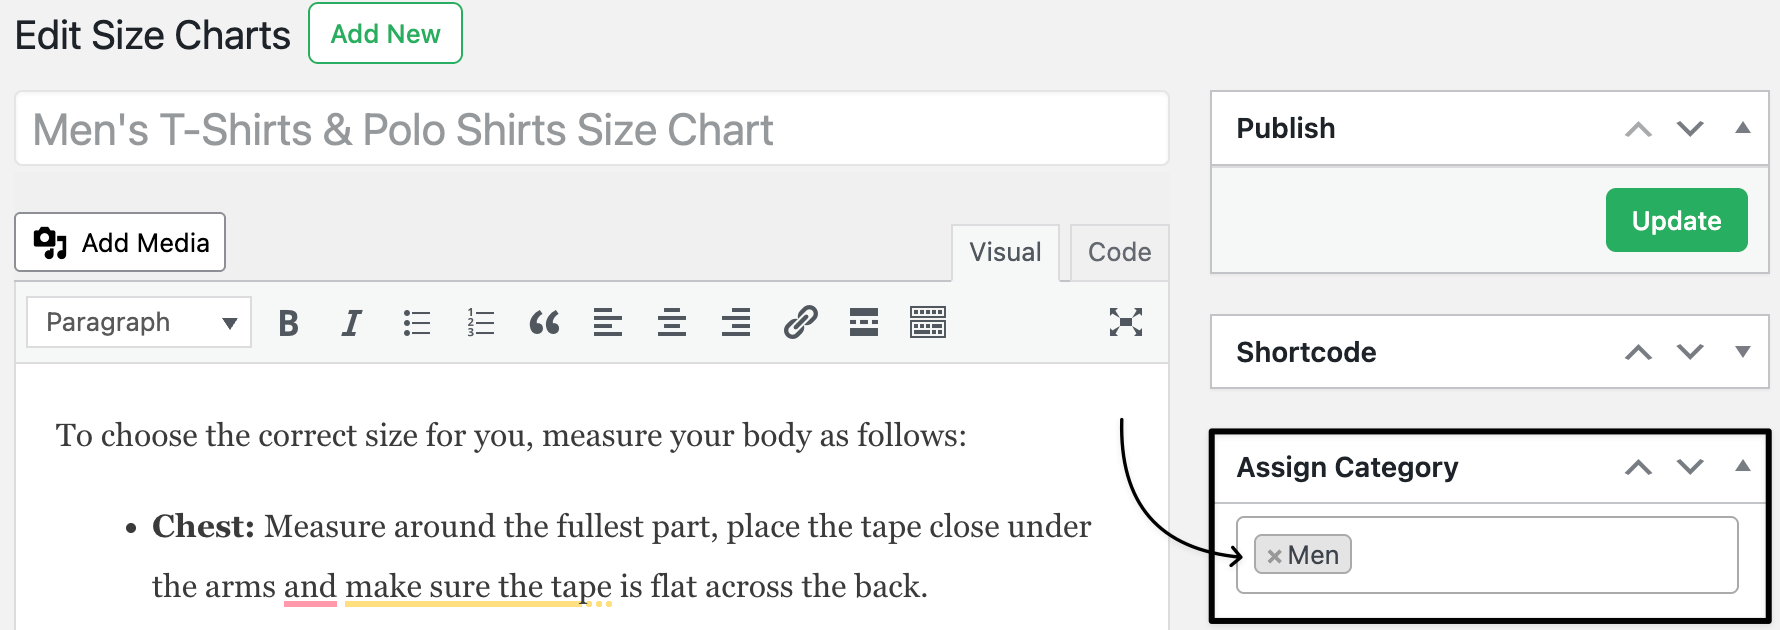Image resolution: width=1780 pixels, height=630 pixels.
Task: Align text to center
Action: [x=672, y=322]
